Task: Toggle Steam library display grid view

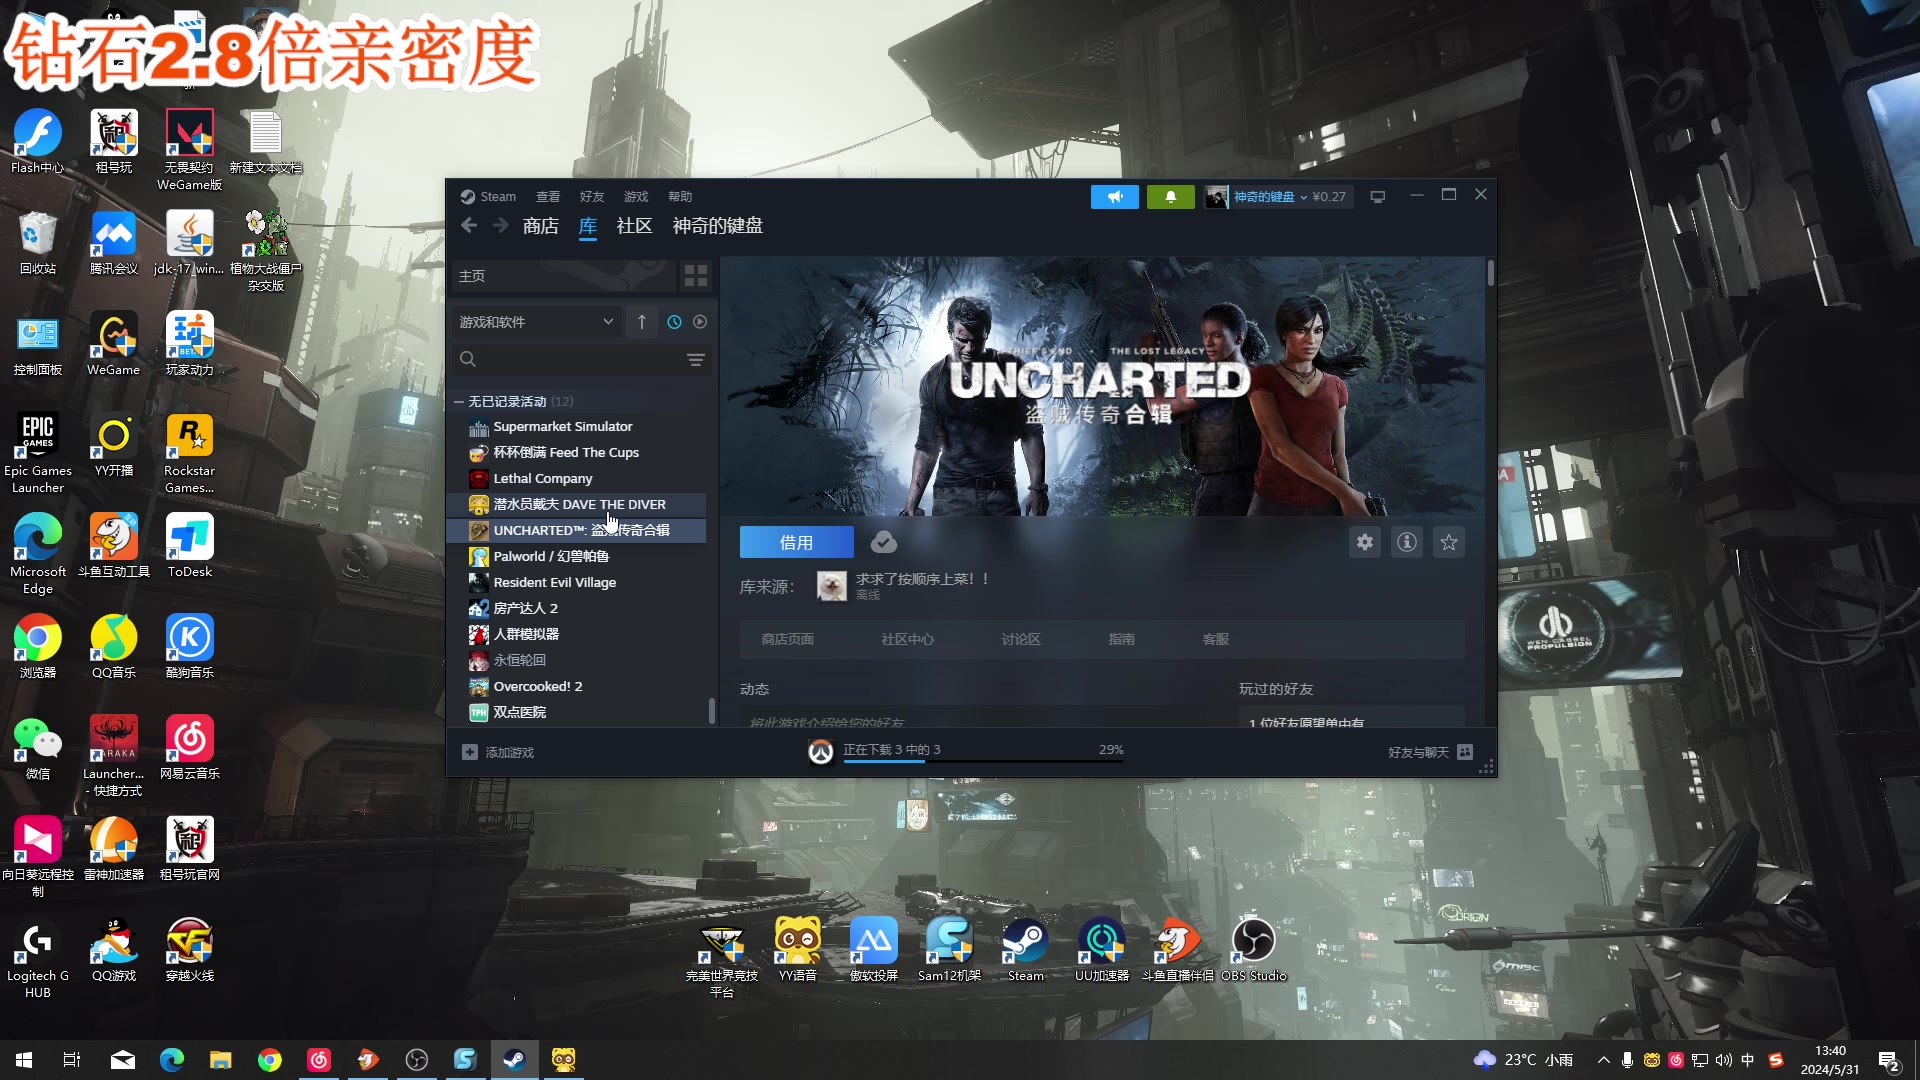Action: pyautogui.click(x=695, y=274)
